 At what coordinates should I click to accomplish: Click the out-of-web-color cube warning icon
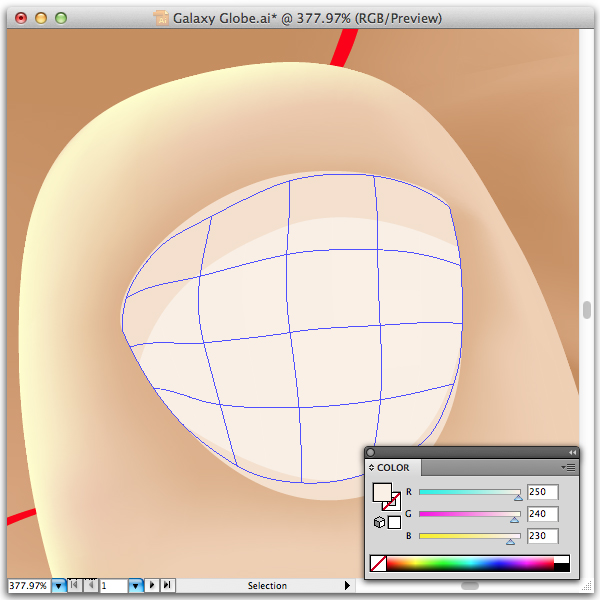click(x=379, y=522)
